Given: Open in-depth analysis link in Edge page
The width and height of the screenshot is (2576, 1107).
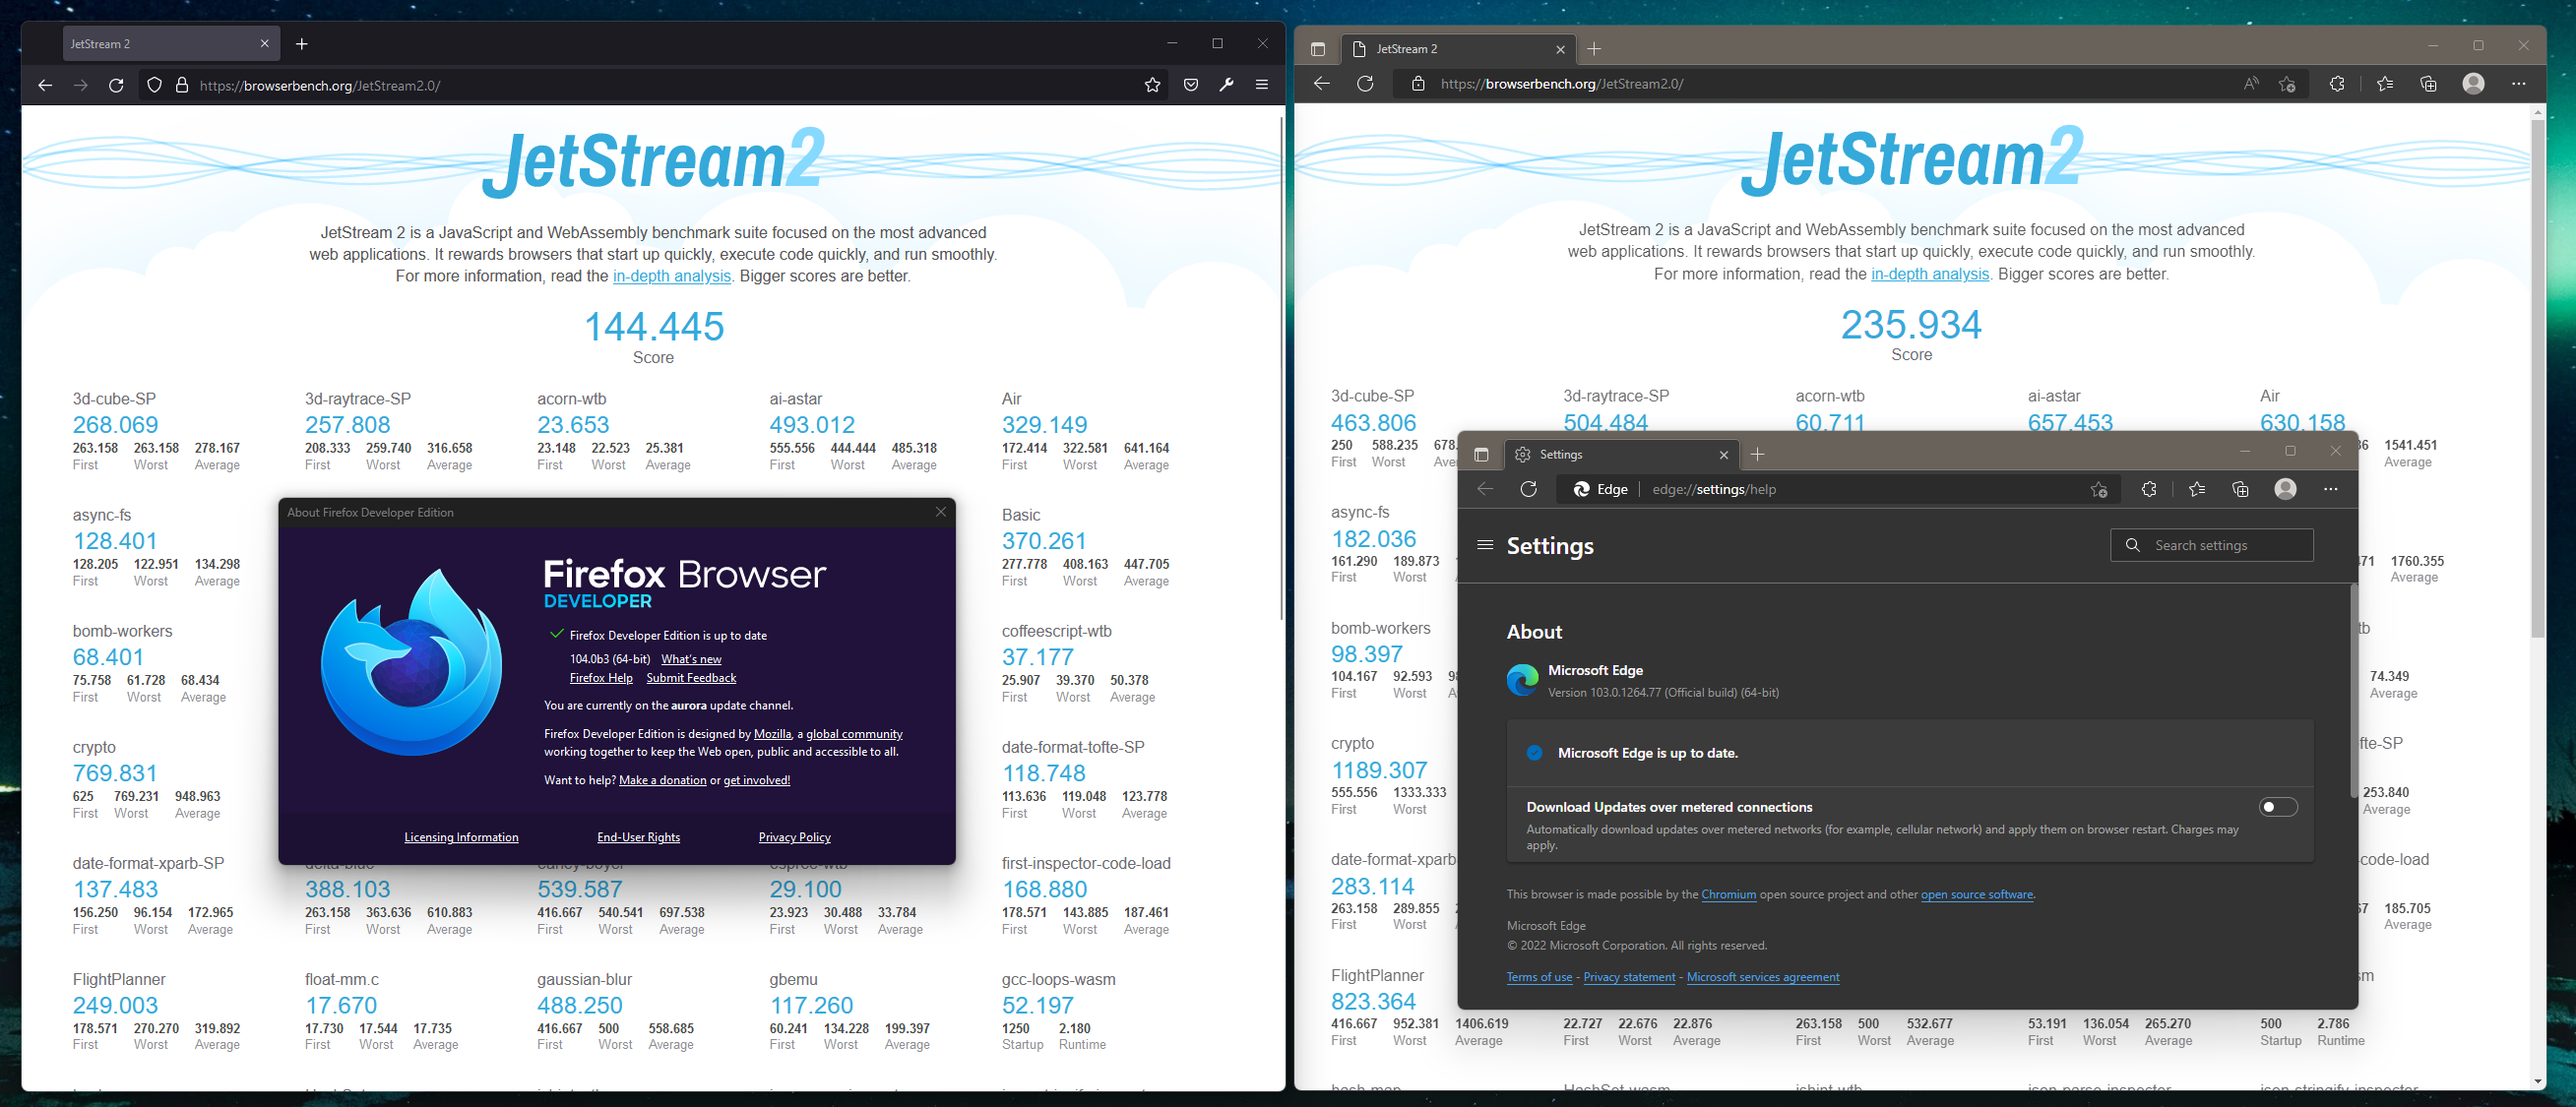Looking at the screenshot, I should tap(1930, 274).
